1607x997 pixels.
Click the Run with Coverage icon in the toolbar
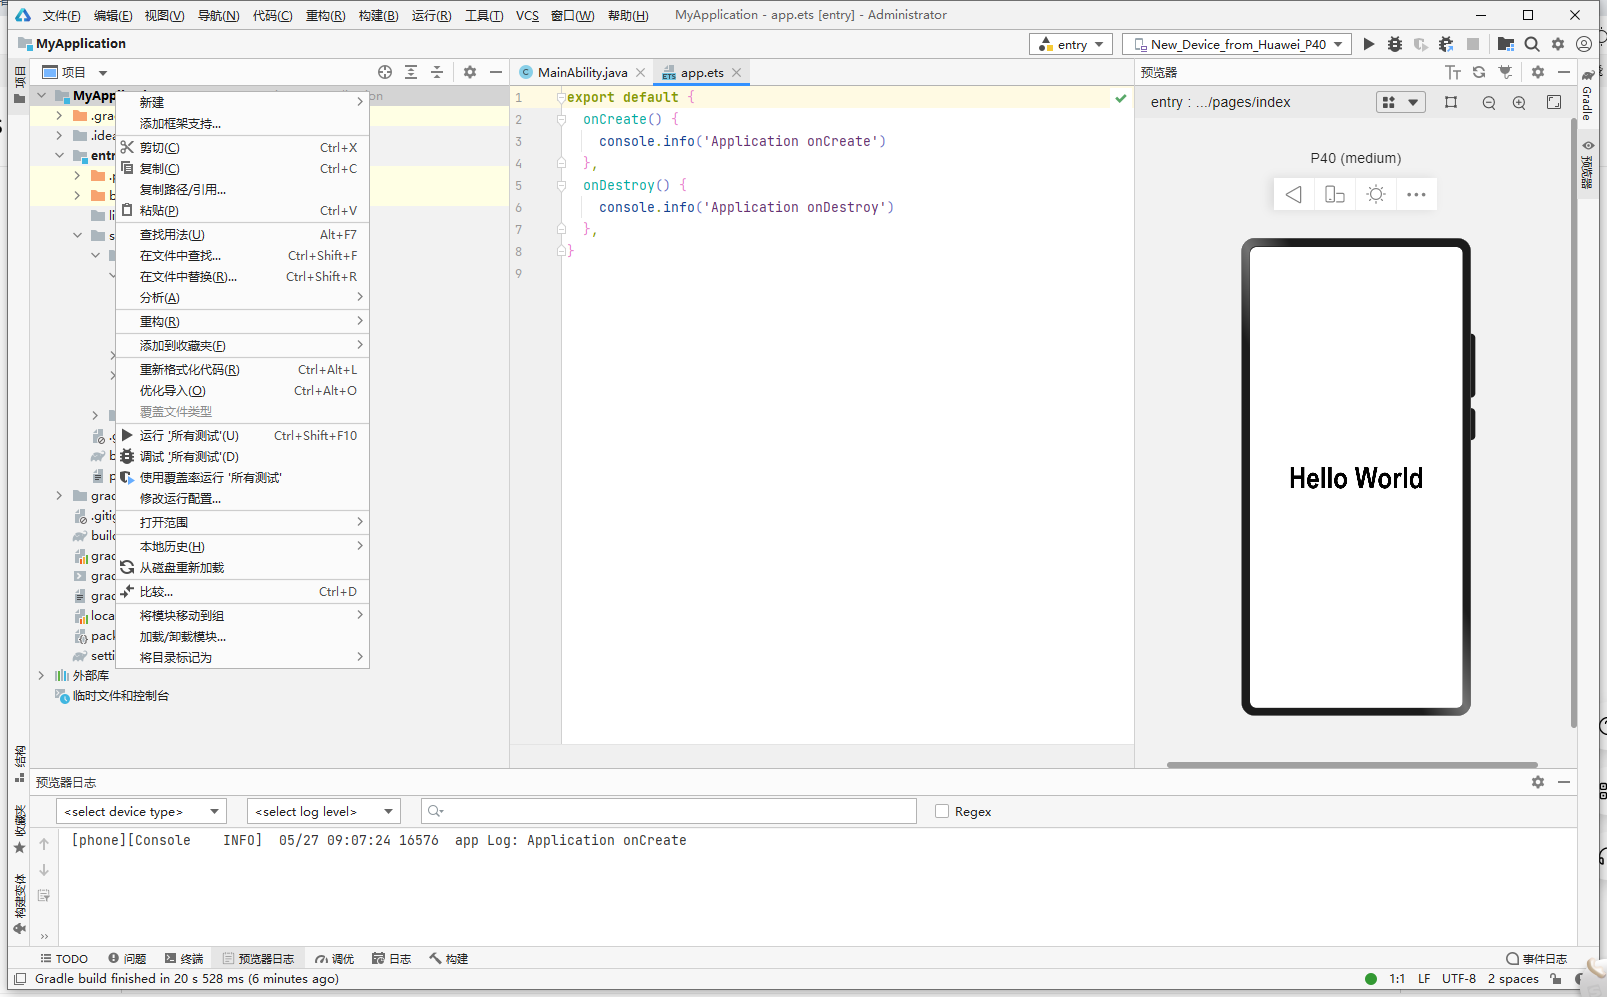[x=1421, y=44]
